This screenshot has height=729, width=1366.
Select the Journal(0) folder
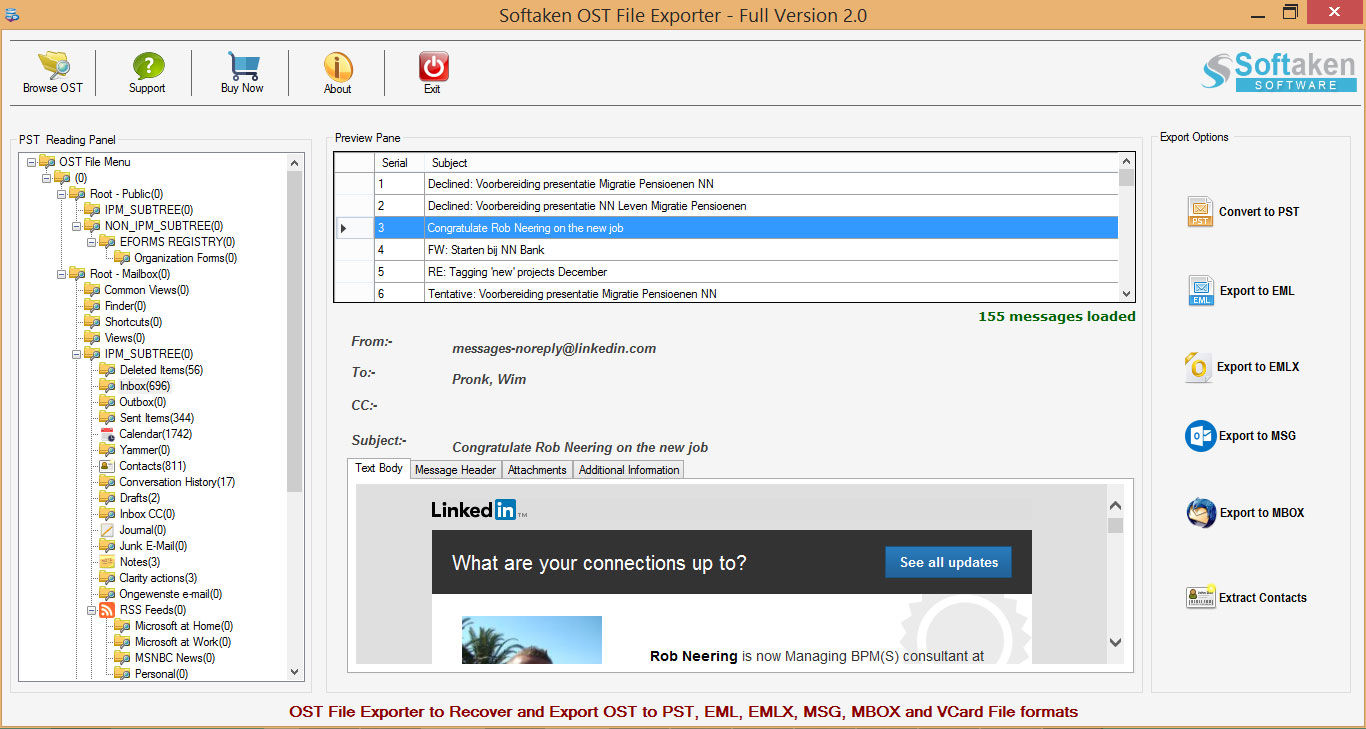pos(142,530)
